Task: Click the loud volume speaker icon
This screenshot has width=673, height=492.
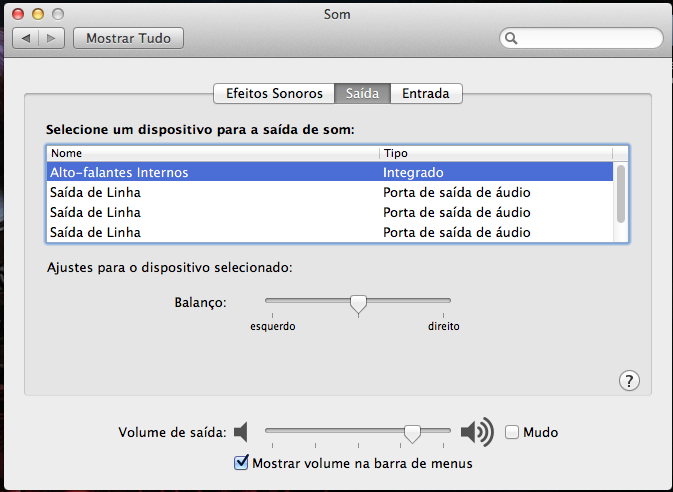Action: [477, 432]
